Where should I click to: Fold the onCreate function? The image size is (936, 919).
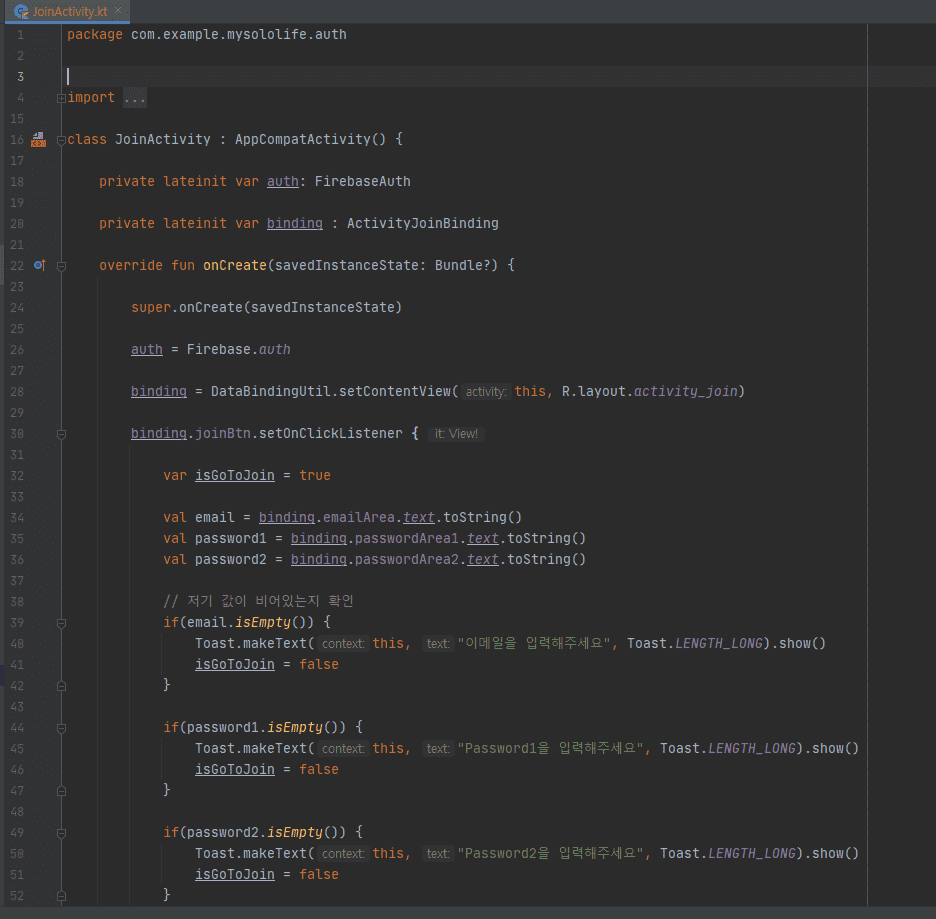61,266
